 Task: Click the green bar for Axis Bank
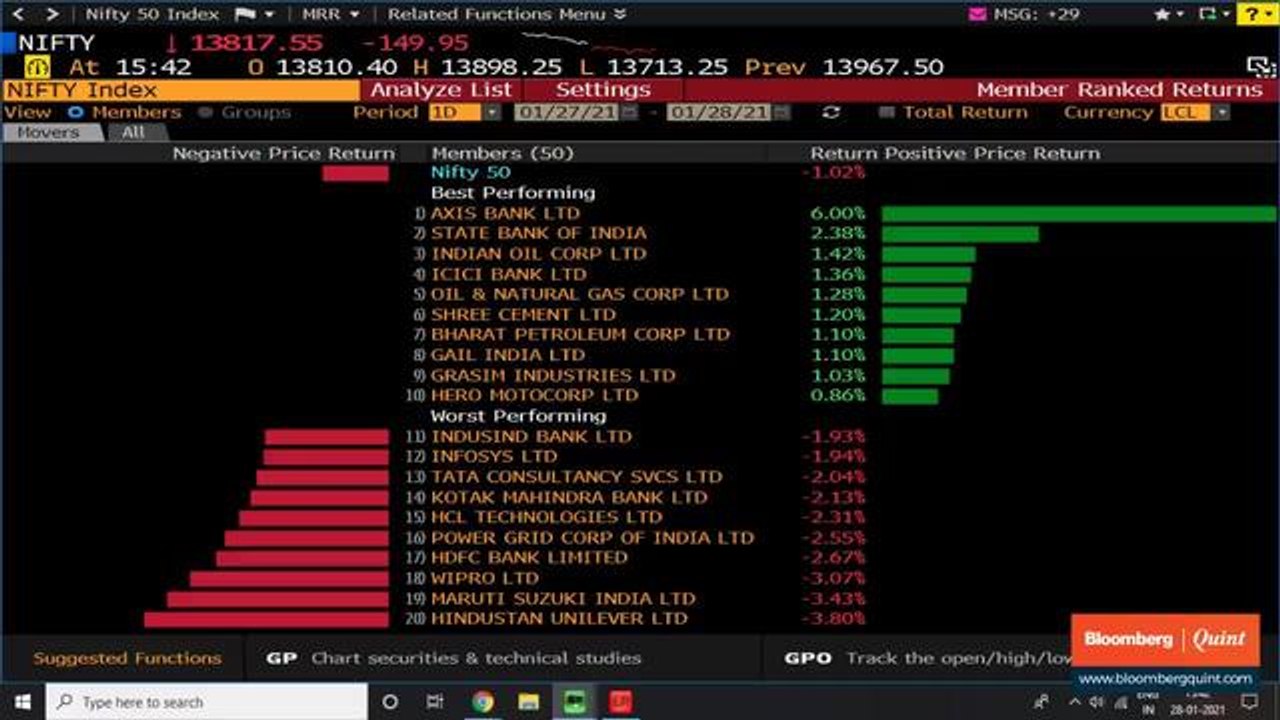(x=1079, y=213)
